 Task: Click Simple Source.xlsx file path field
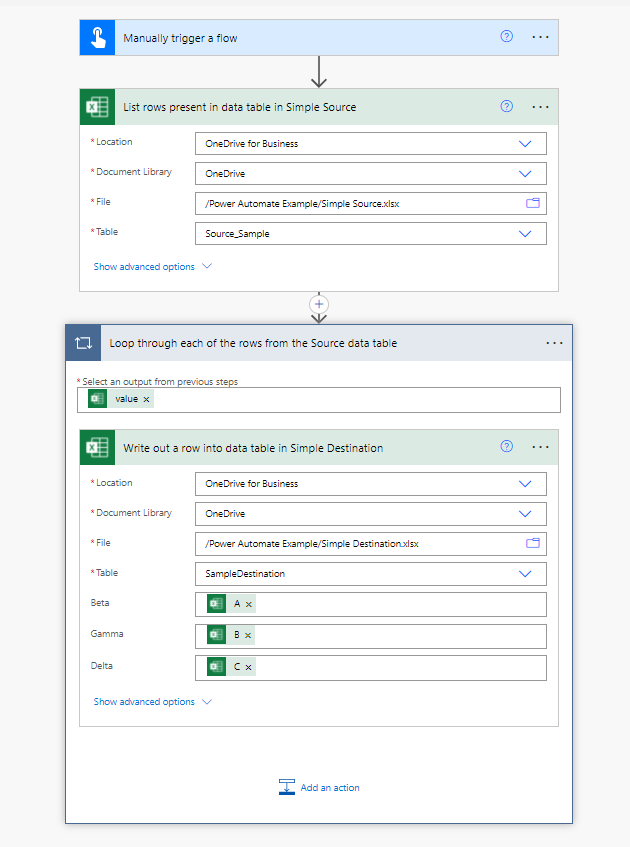pos(371,204)
